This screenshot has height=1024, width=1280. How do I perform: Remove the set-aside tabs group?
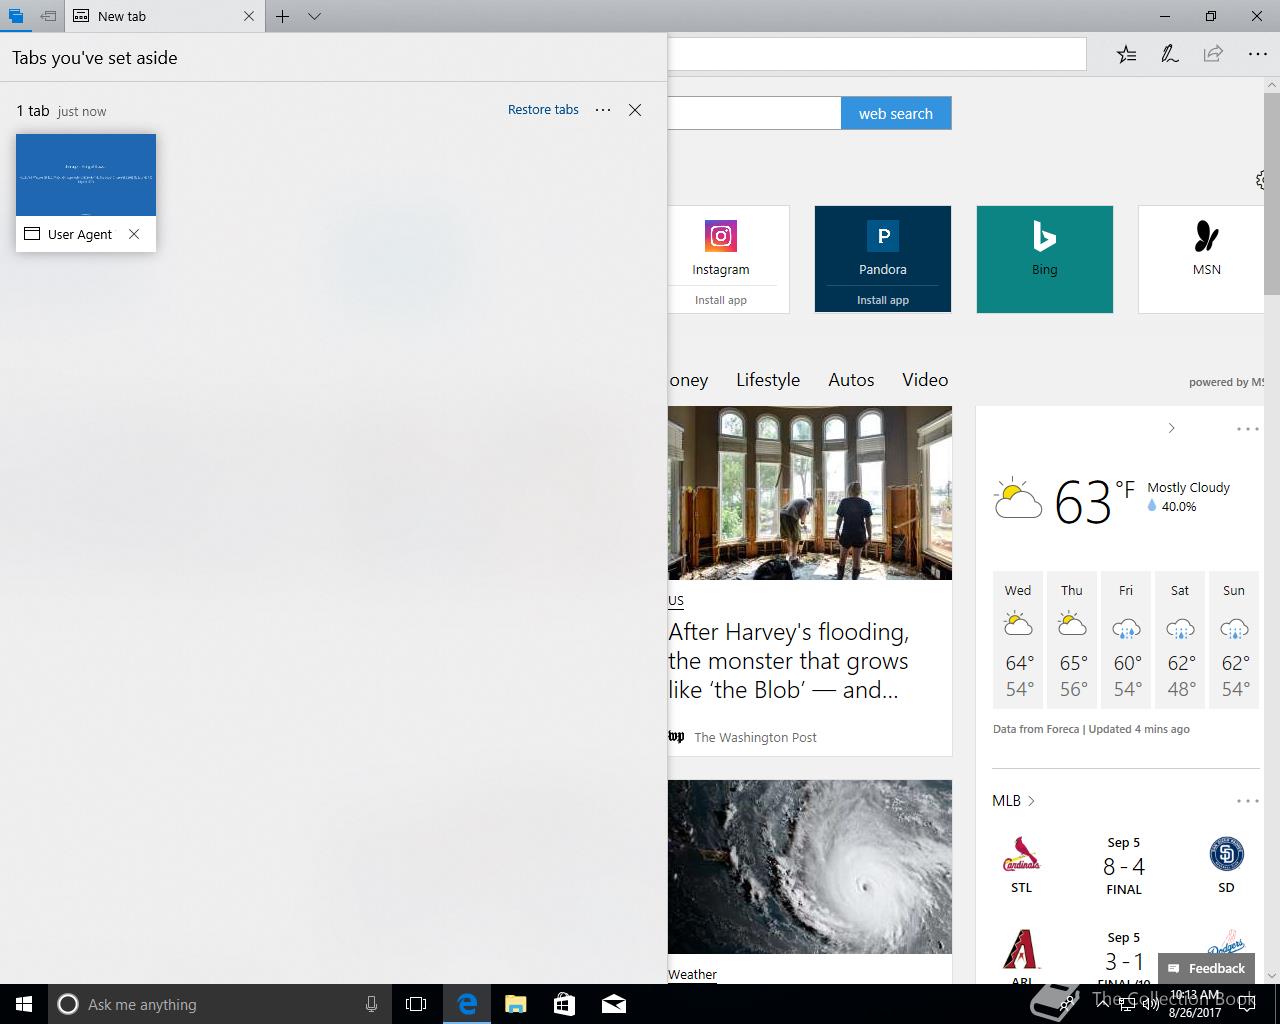point(635,110)
